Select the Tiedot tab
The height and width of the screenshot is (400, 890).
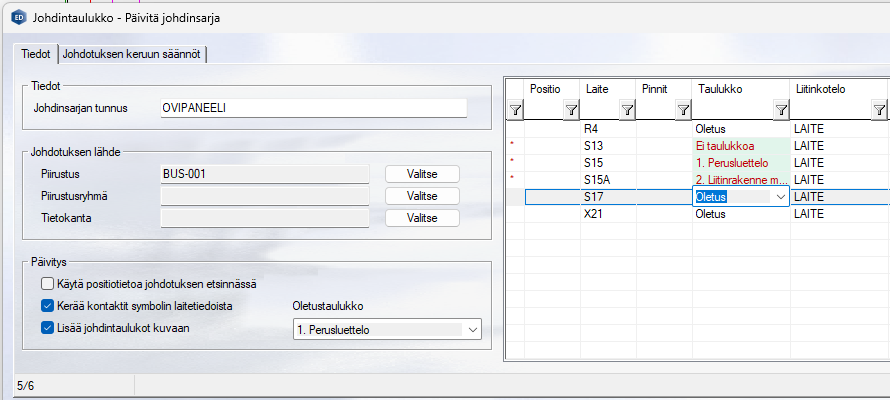[x=35, y=54]
